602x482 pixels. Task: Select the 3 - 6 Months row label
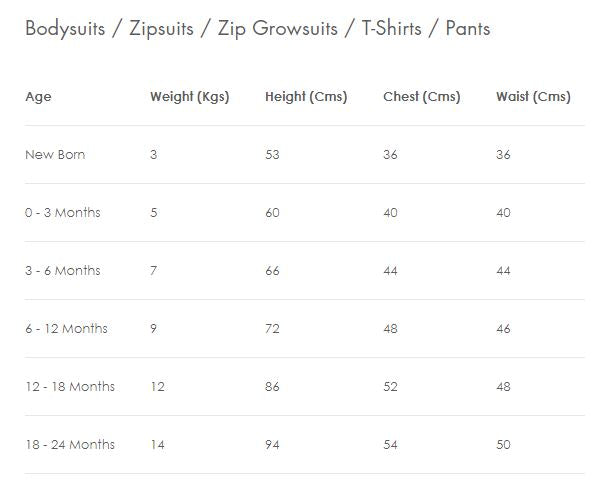click(x=62, y=271)
